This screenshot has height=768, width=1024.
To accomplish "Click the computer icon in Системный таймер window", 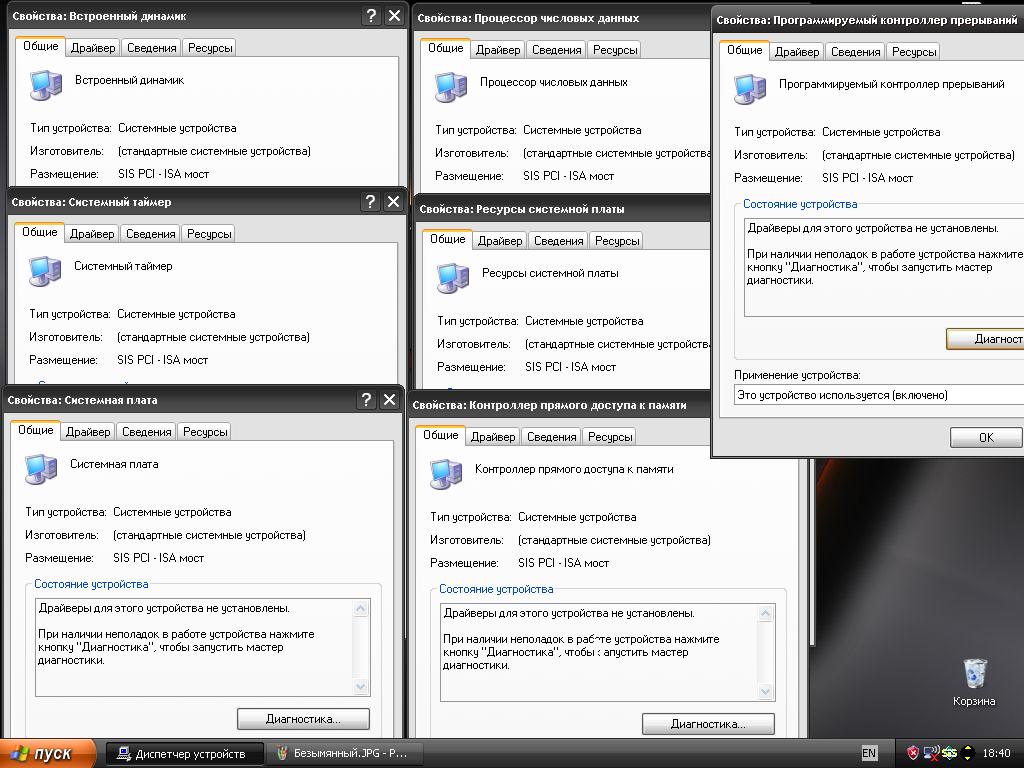I will click(44, 270).
